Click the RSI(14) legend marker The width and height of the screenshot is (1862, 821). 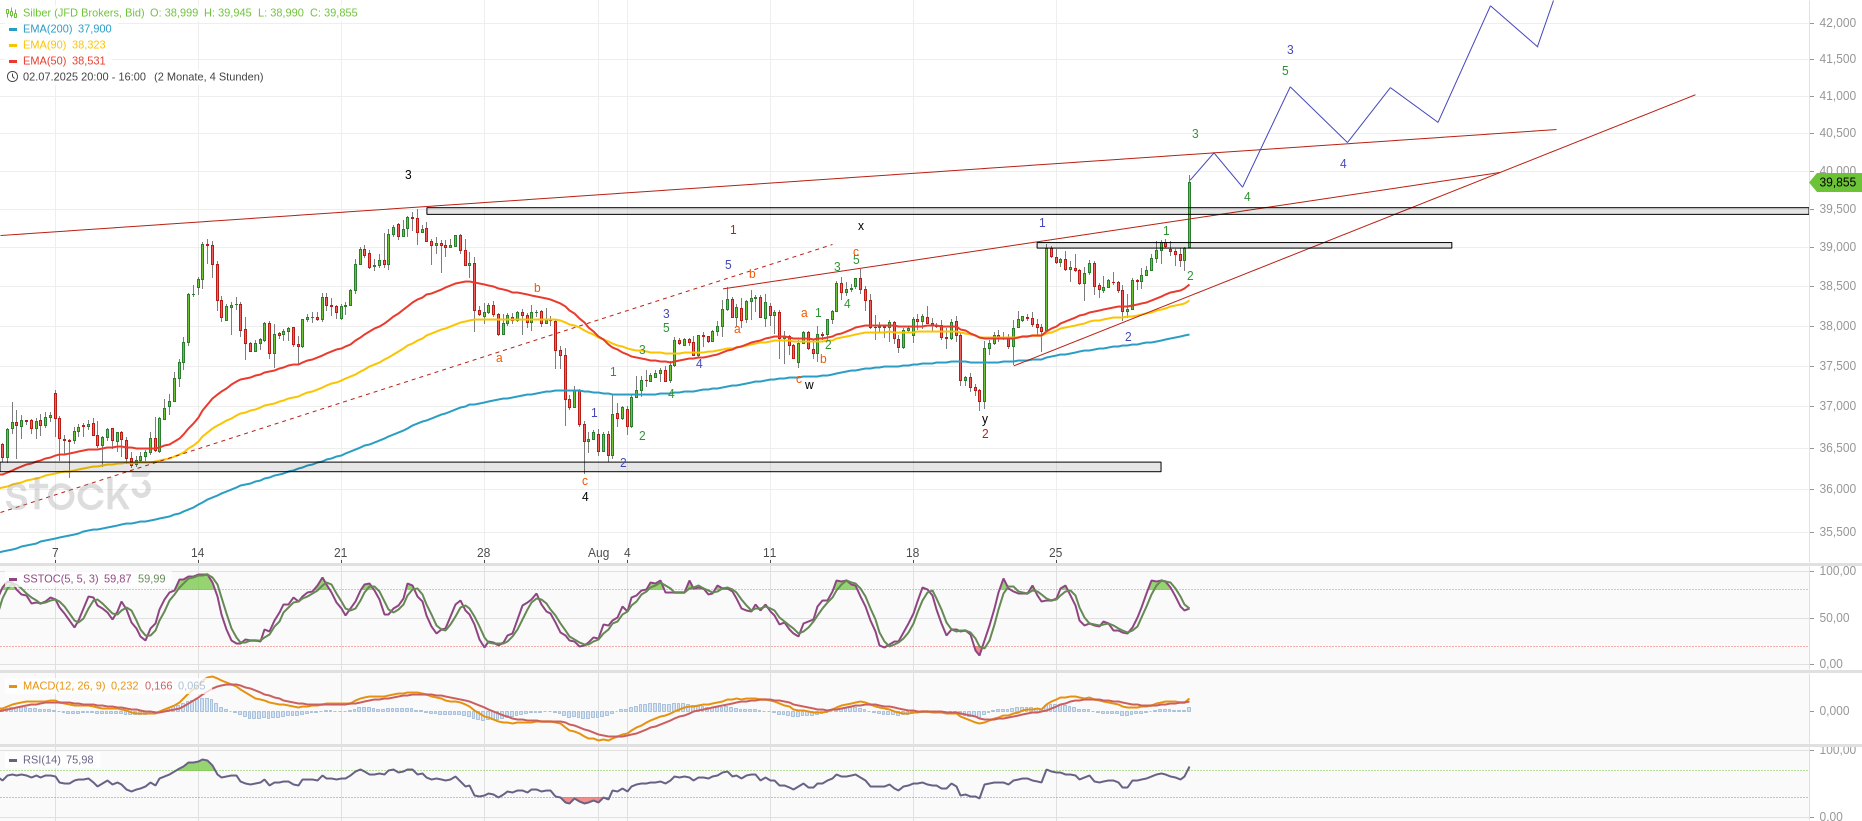12,760
